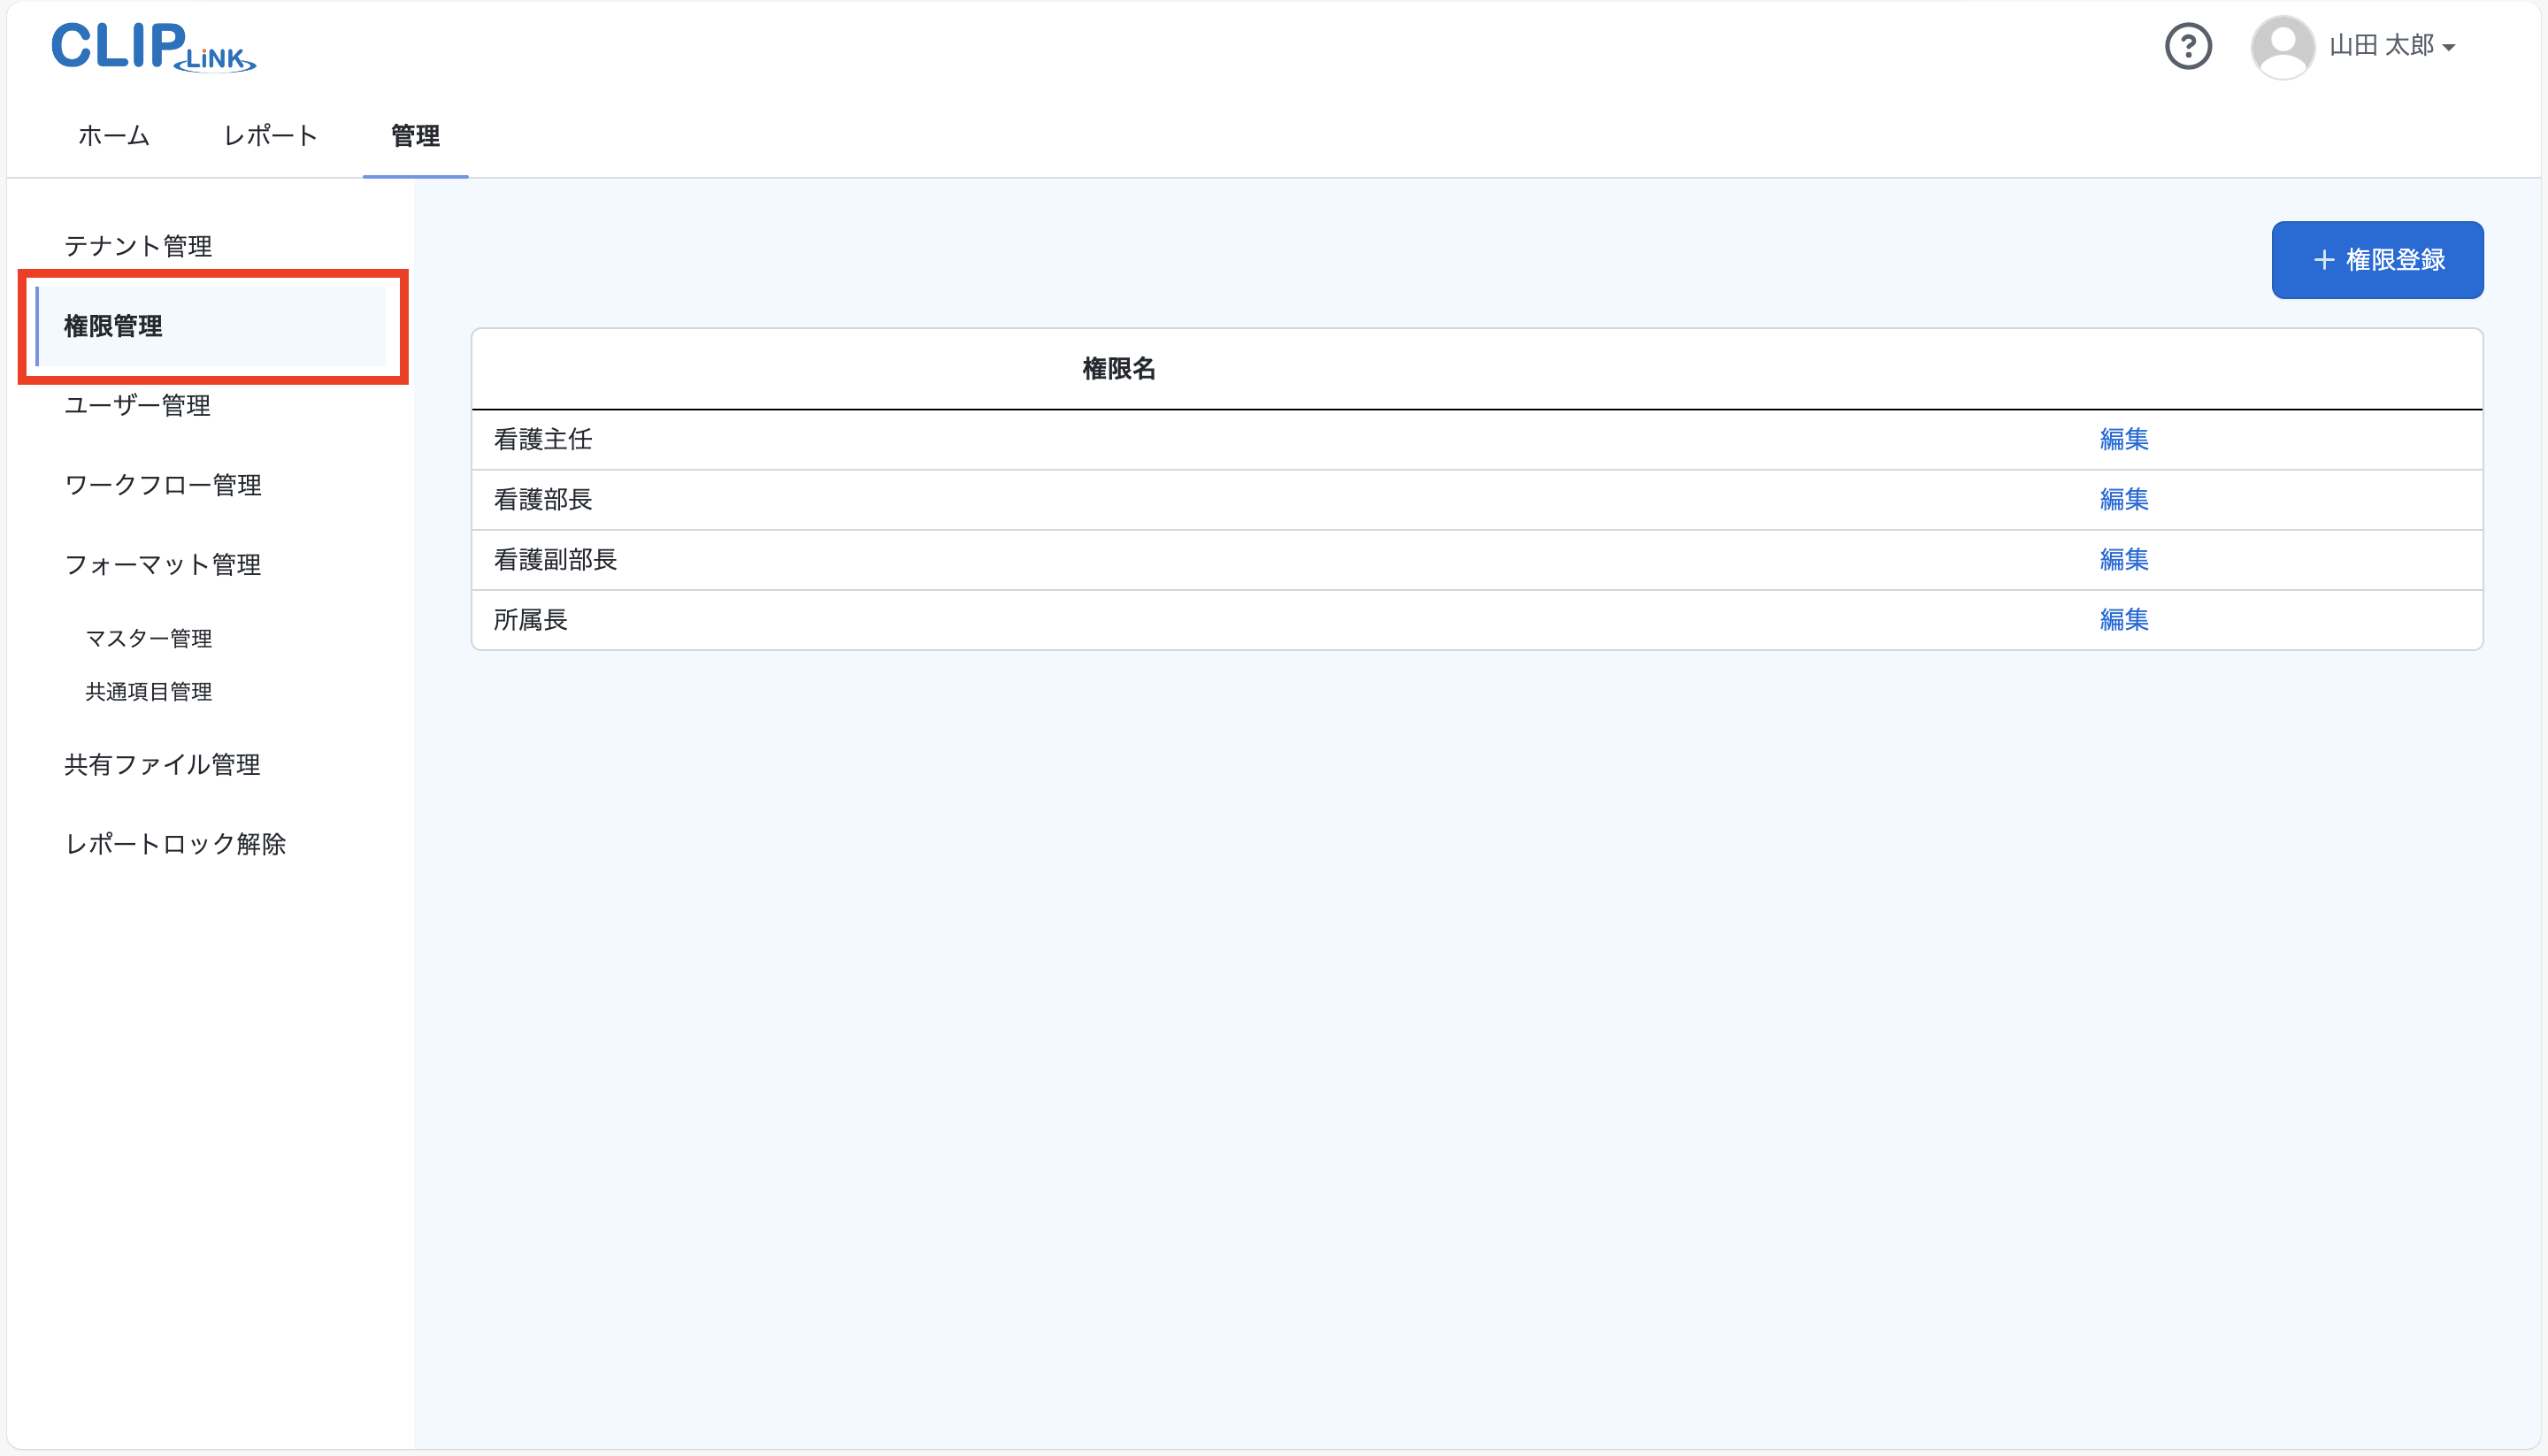
Task: Collapse the 共通項目管理 sub-item group
Action: pos(148,691)
